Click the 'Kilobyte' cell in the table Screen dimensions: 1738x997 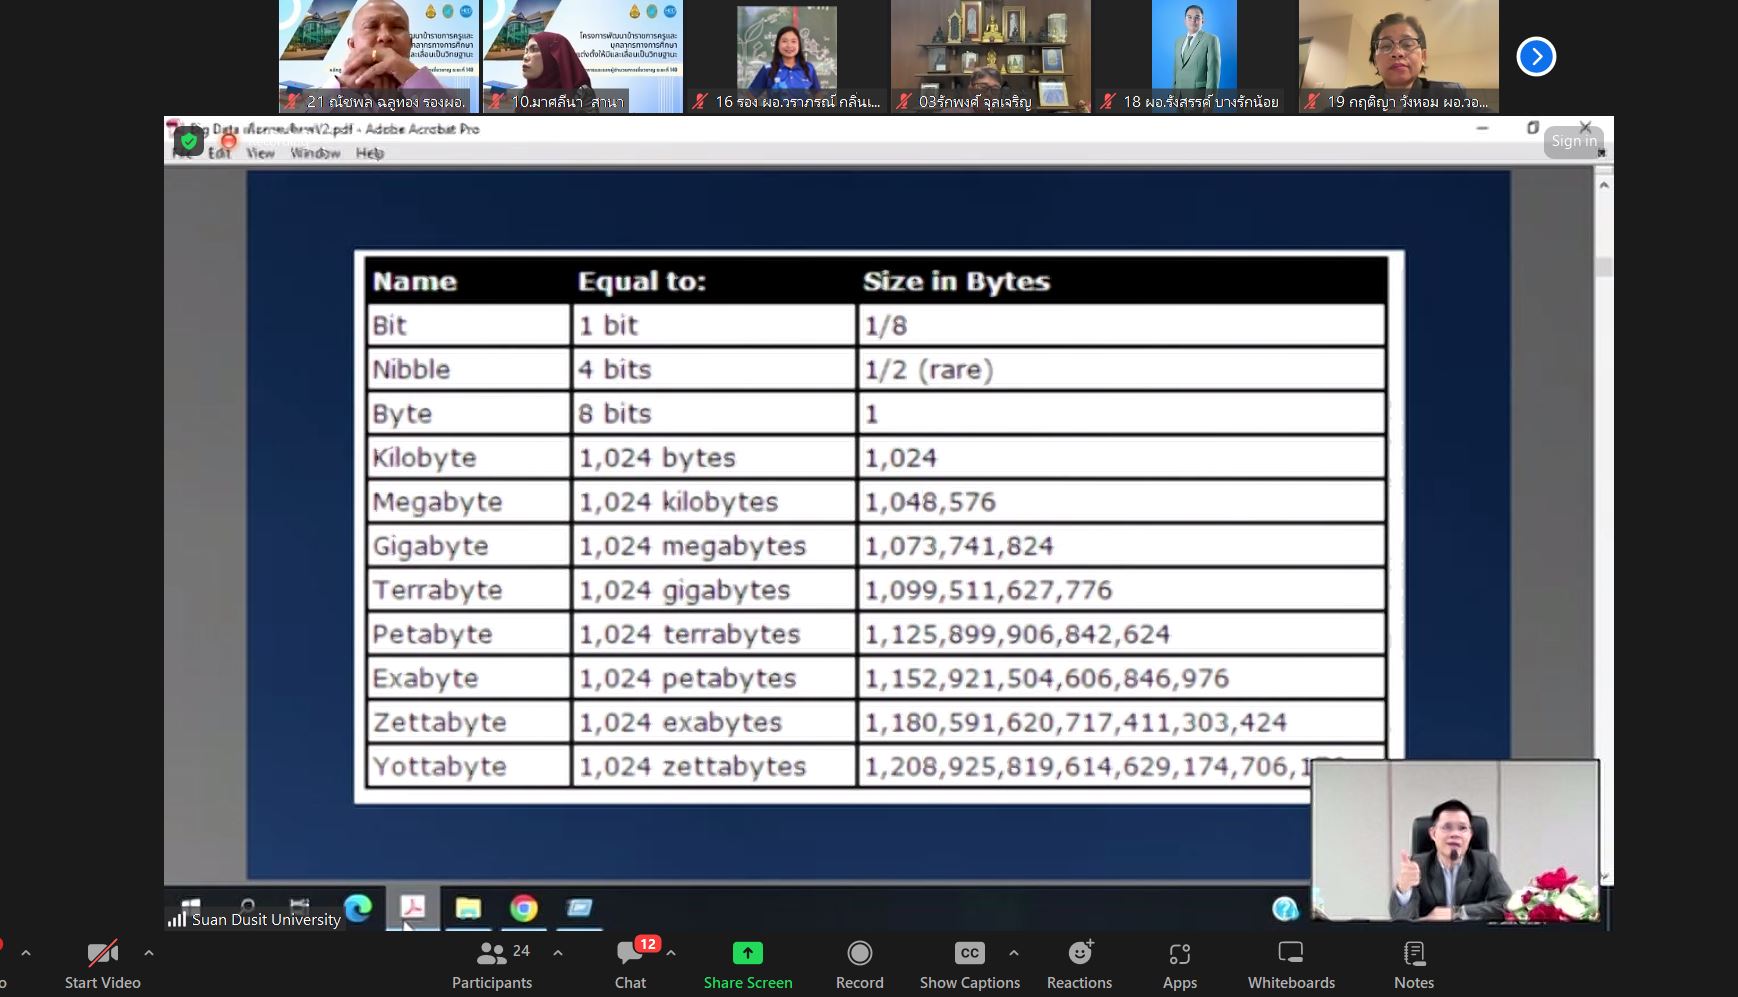pyautogui.click(x=468, y=458)
